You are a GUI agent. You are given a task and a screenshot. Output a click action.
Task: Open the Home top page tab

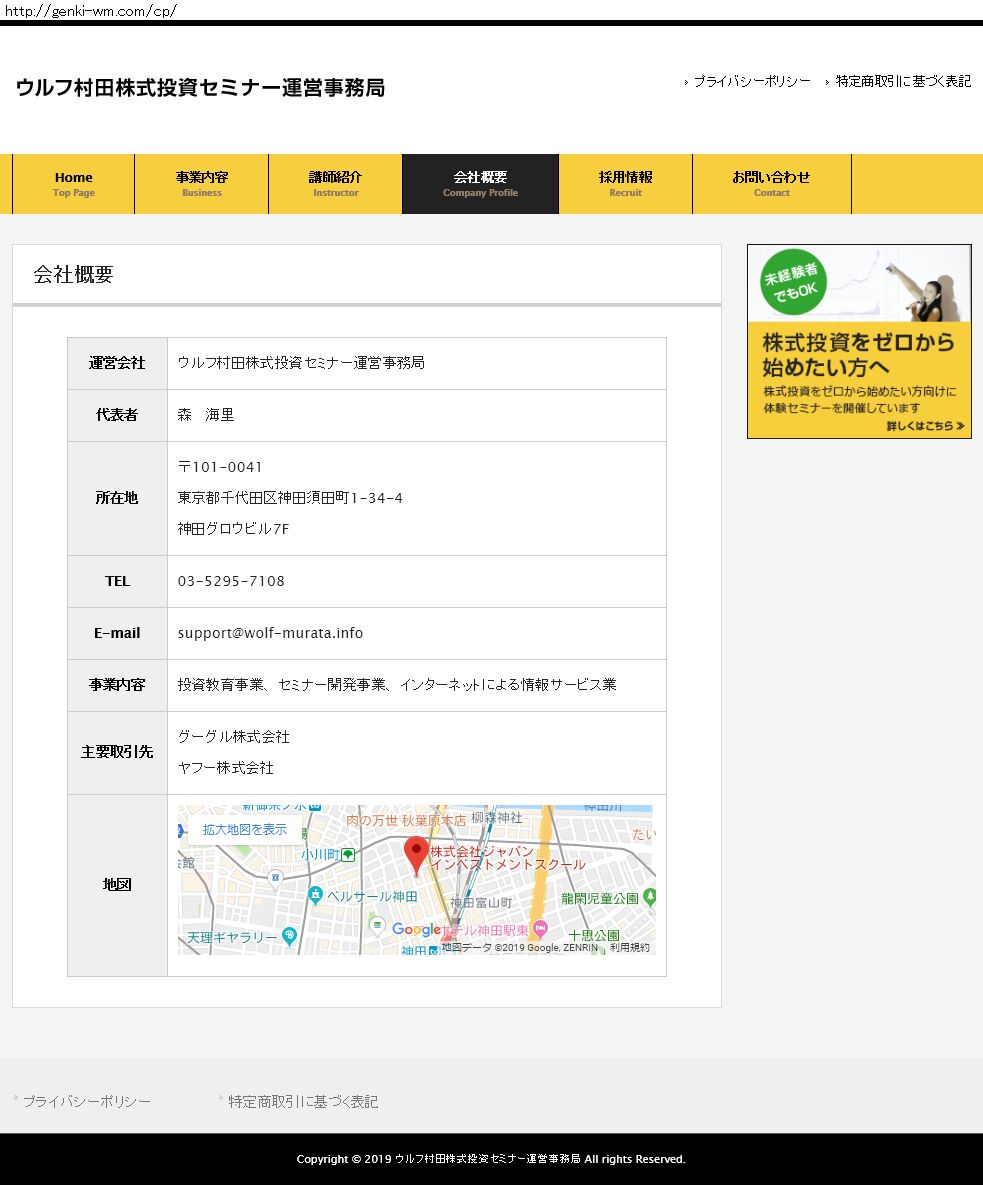coord(74,184)
